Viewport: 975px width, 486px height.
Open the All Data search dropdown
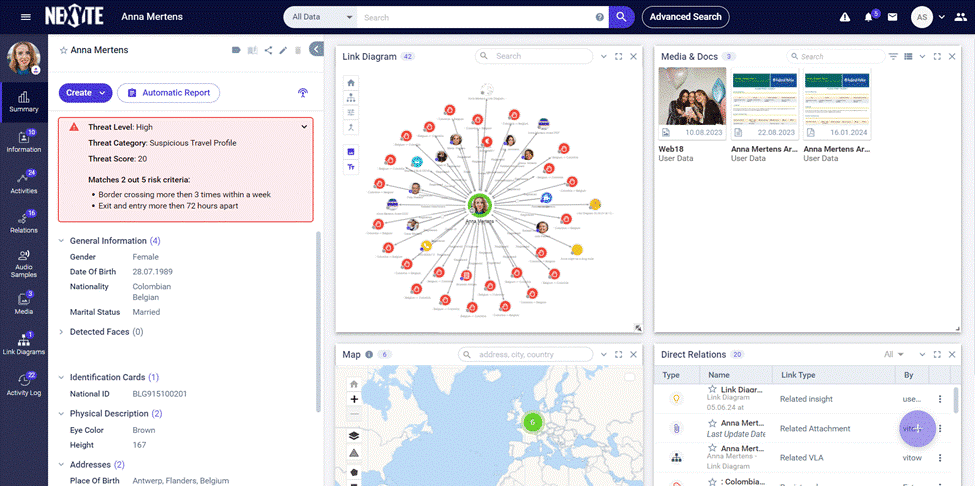(x=321, y=17)
